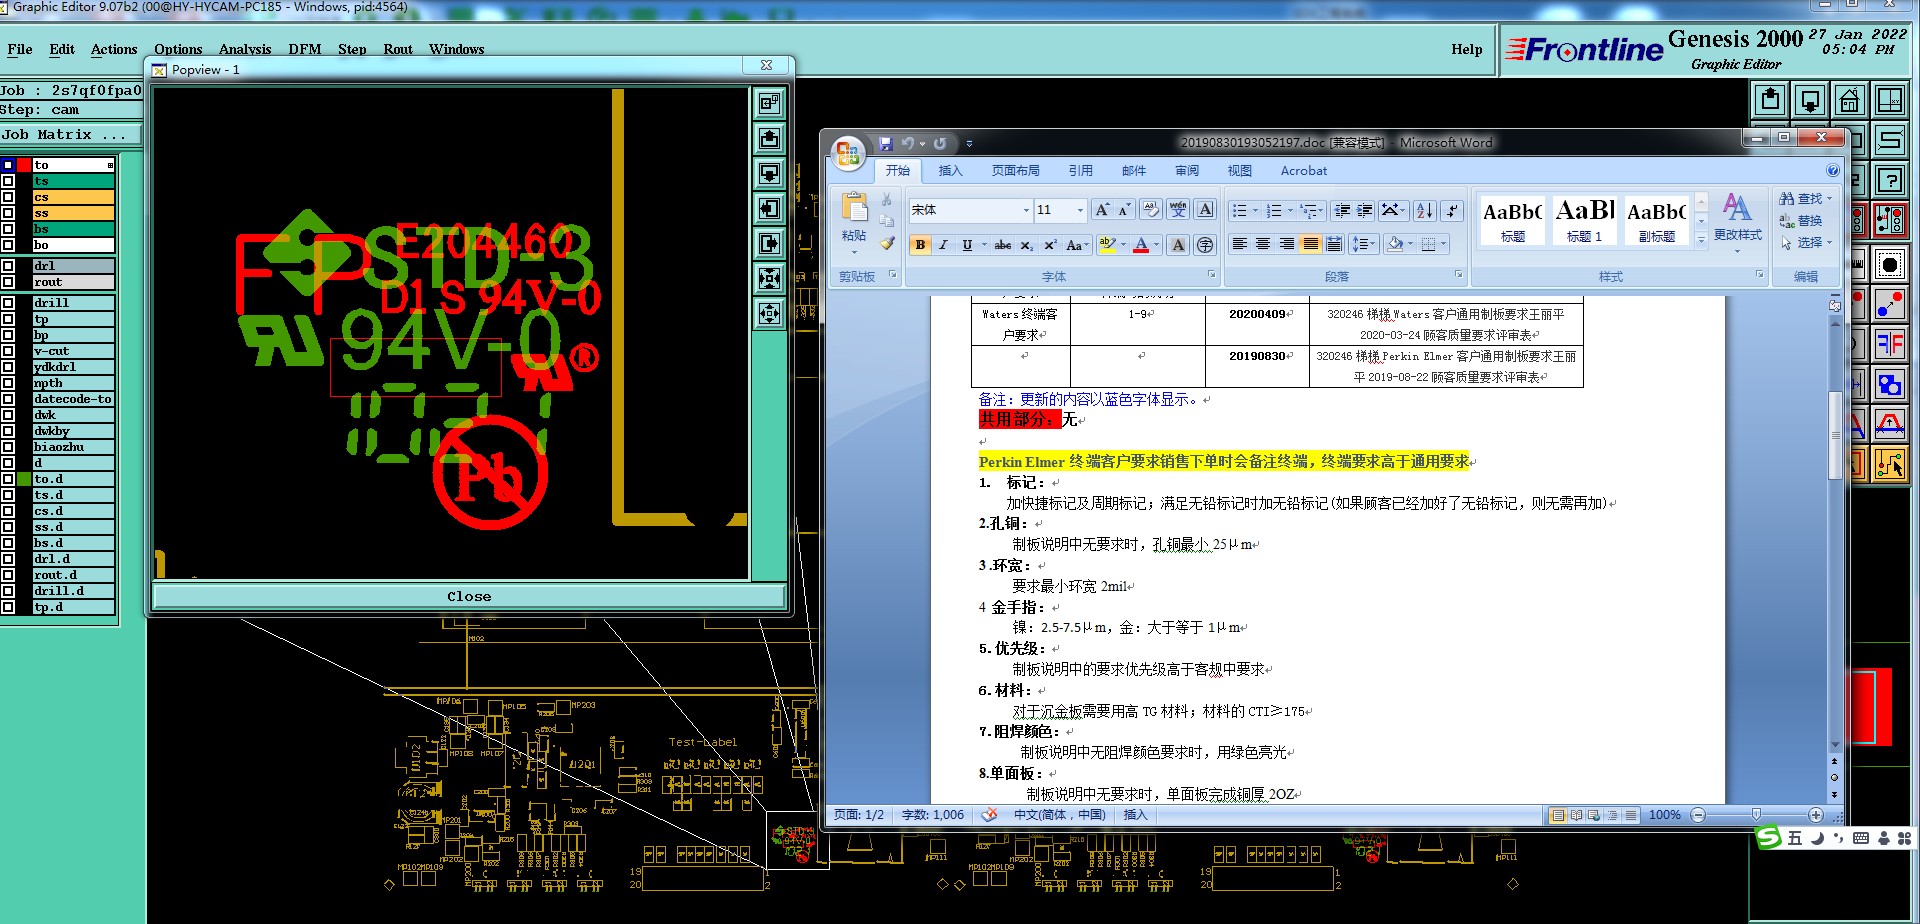
Task: Click top zoom icon in Popview side toolbar
Action: [x=769, y=103]
